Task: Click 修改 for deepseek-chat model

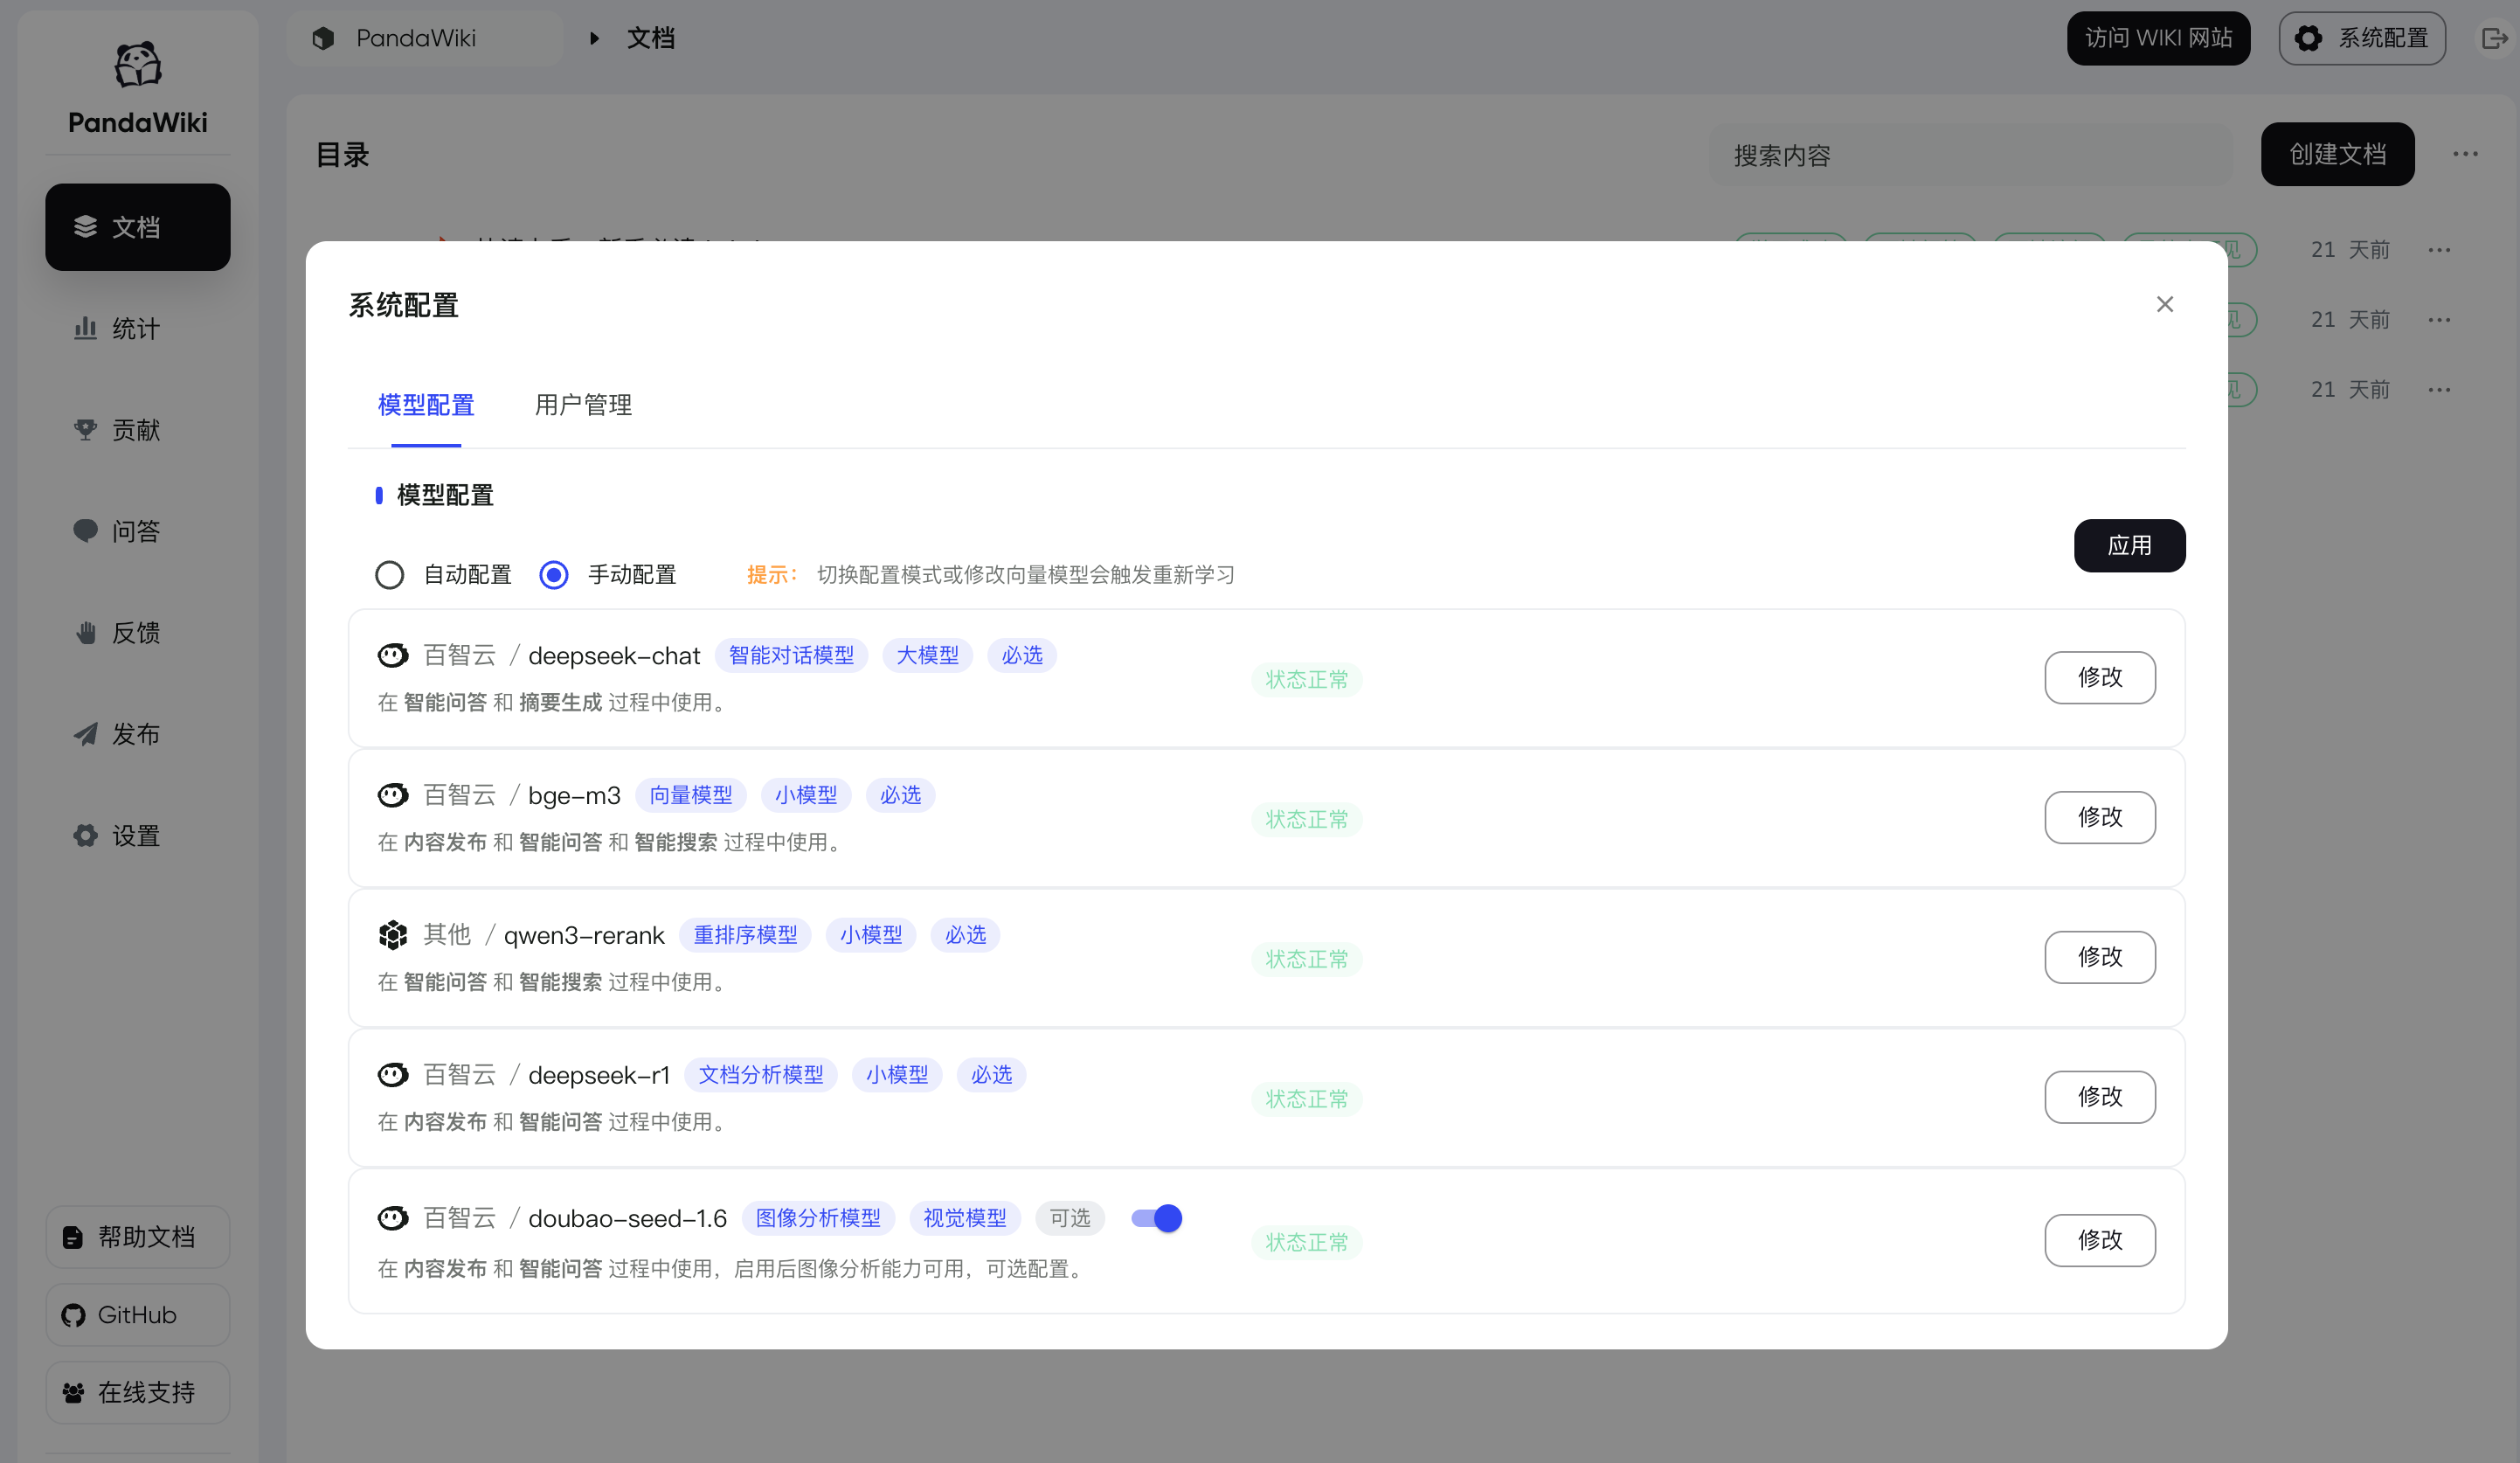Action: click(2099, 677)
